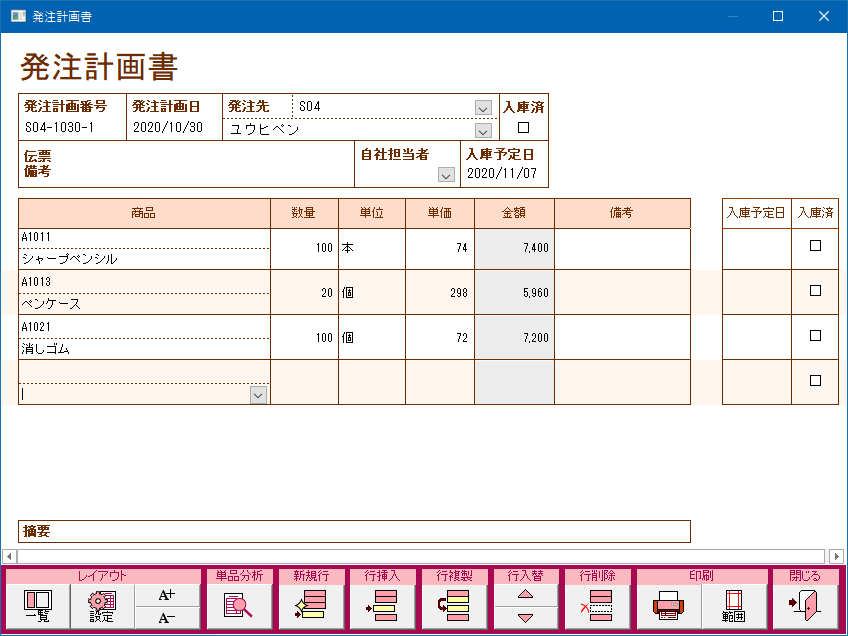Increase font size with A+ button
The height and width of the screenshot is (636, 848).
pos(167,595)
